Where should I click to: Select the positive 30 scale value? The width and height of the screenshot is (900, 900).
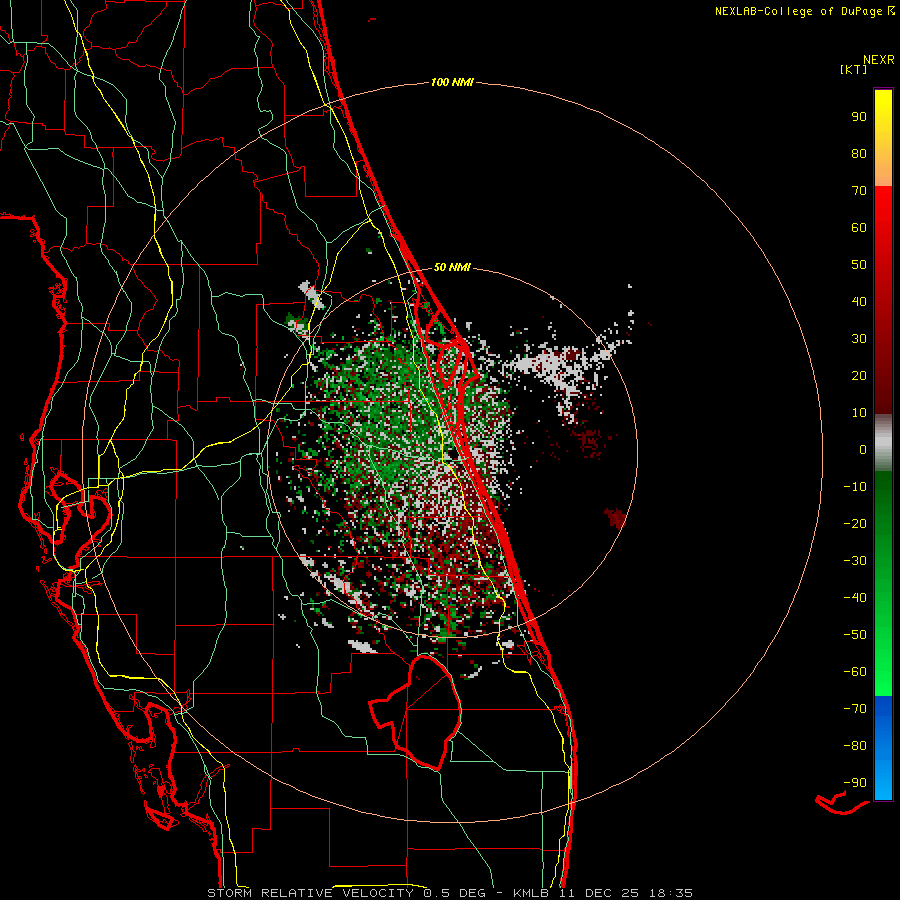(x=859, y=339)
